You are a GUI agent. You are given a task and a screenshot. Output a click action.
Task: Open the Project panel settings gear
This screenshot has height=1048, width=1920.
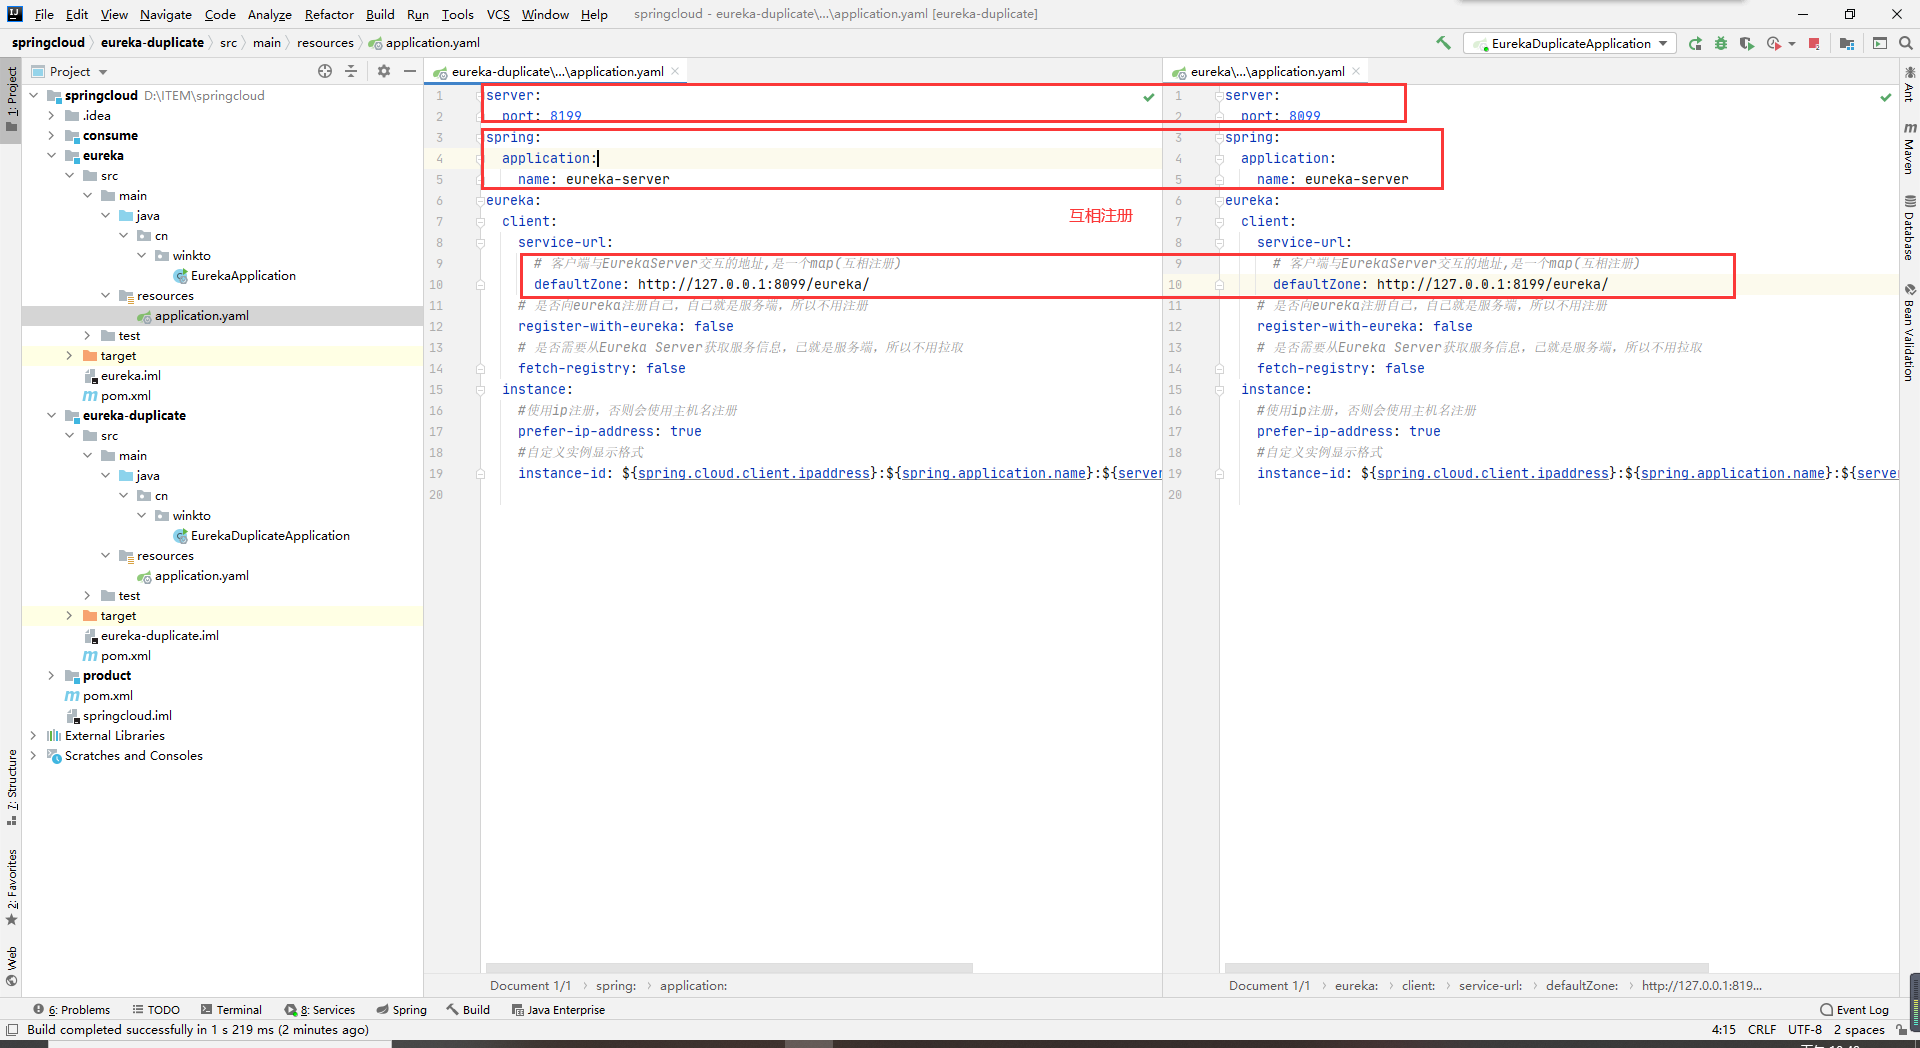tap(384, 71)
